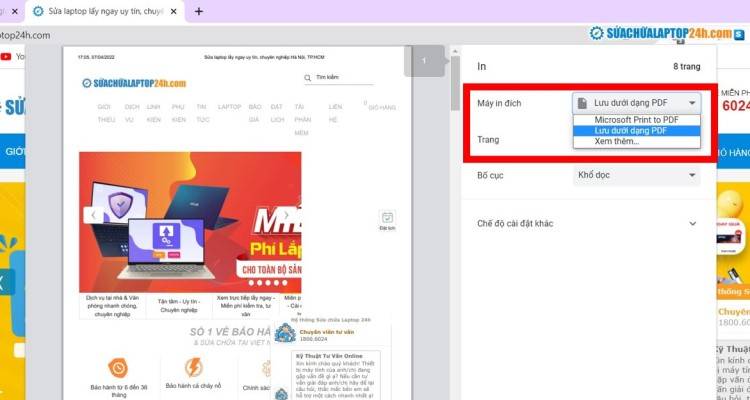Click the next-slide arrow on the banner

tap(286, 215)
